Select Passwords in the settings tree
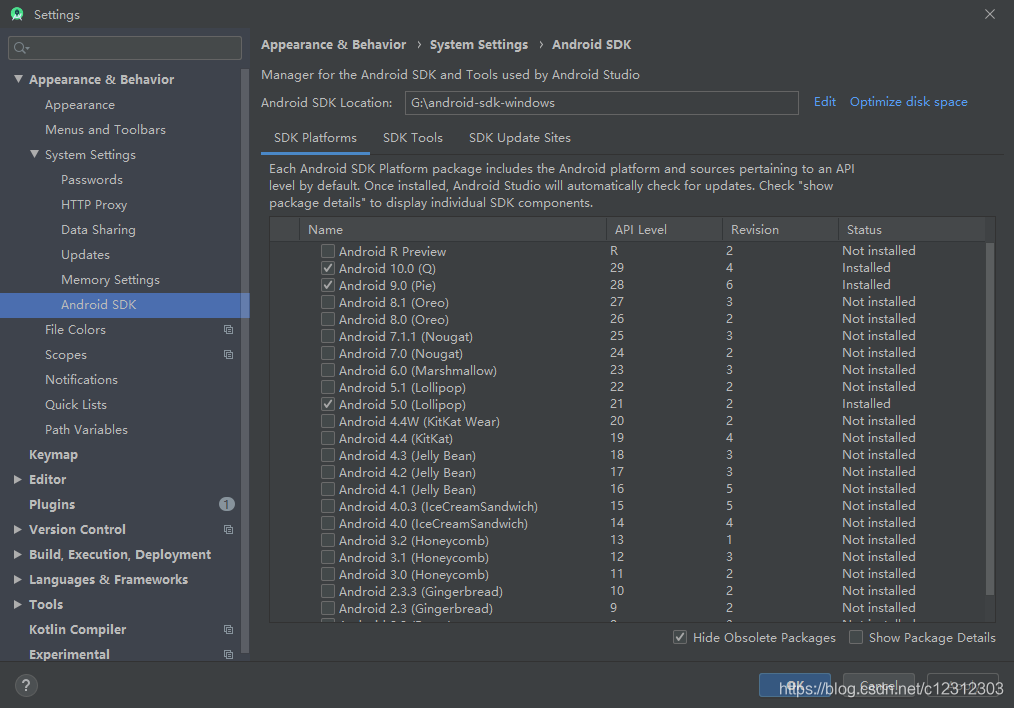This screenshot has height=708, width=1014. pyautogui.click(x=92, y=180)
